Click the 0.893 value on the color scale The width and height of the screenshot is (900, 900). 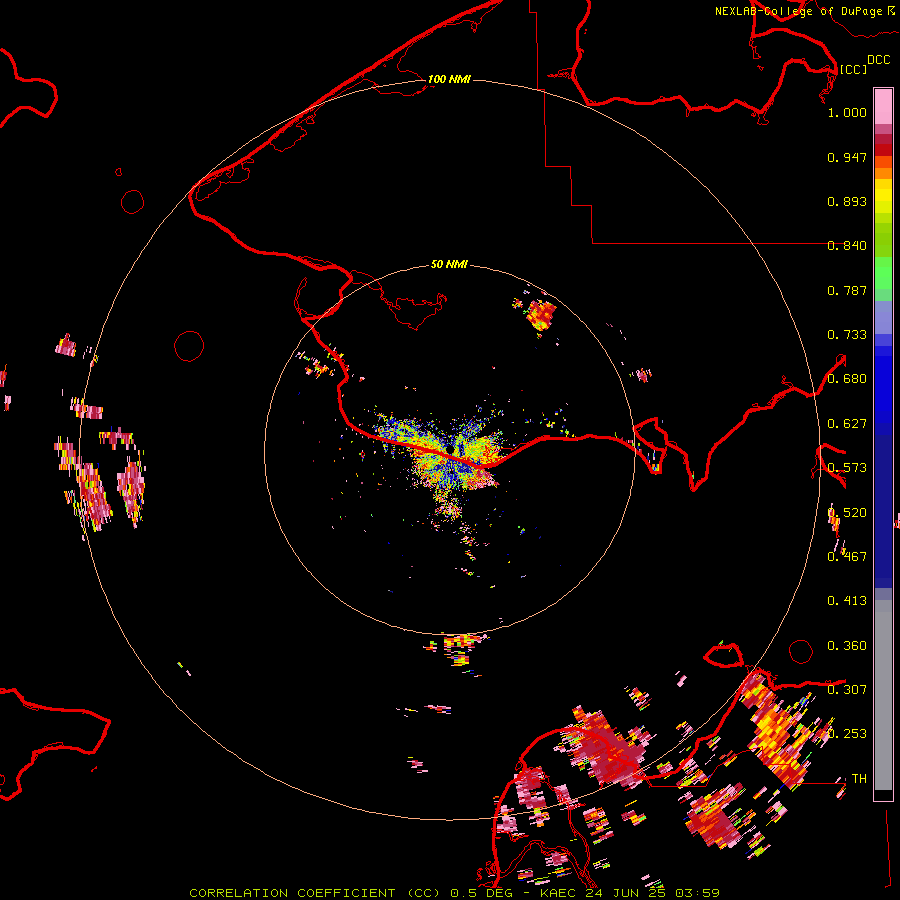[847, 201]
